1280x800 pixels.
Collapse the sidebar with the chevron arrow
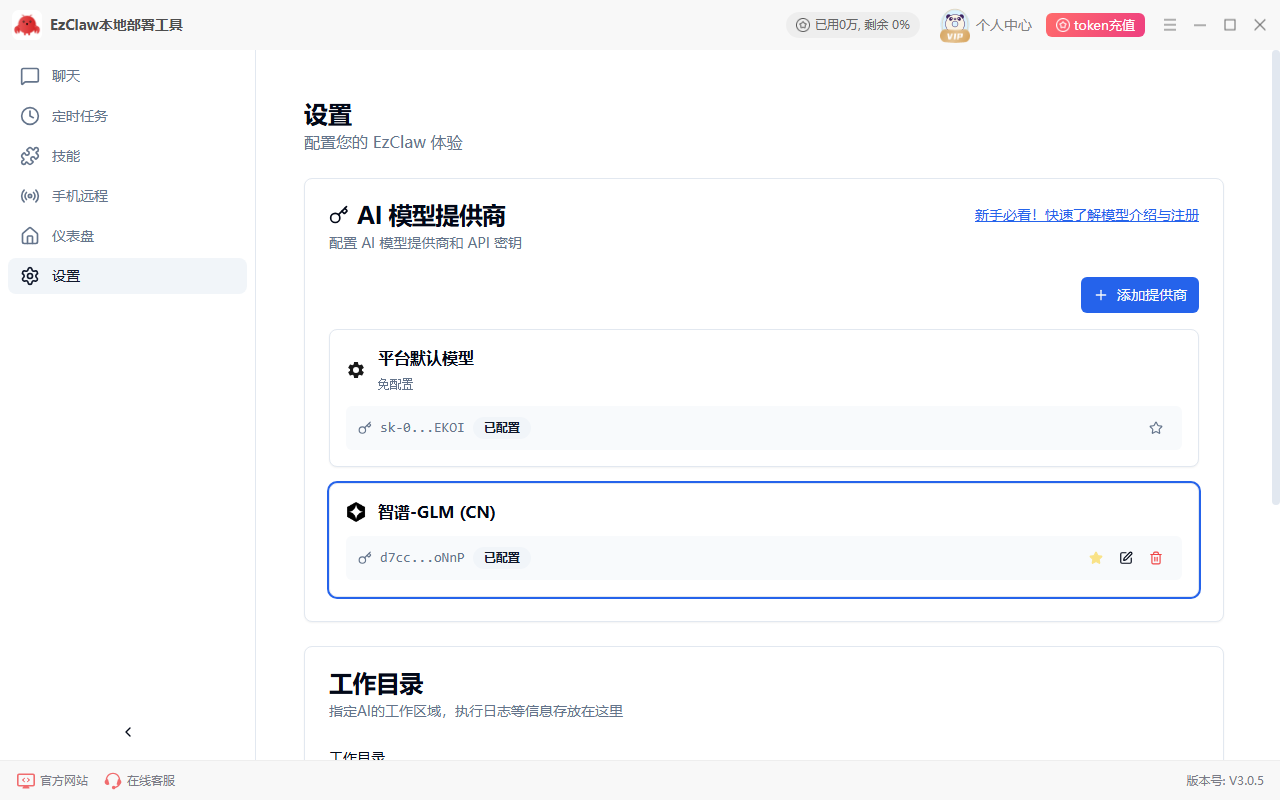pyautogui.click(x=128, y=732)
